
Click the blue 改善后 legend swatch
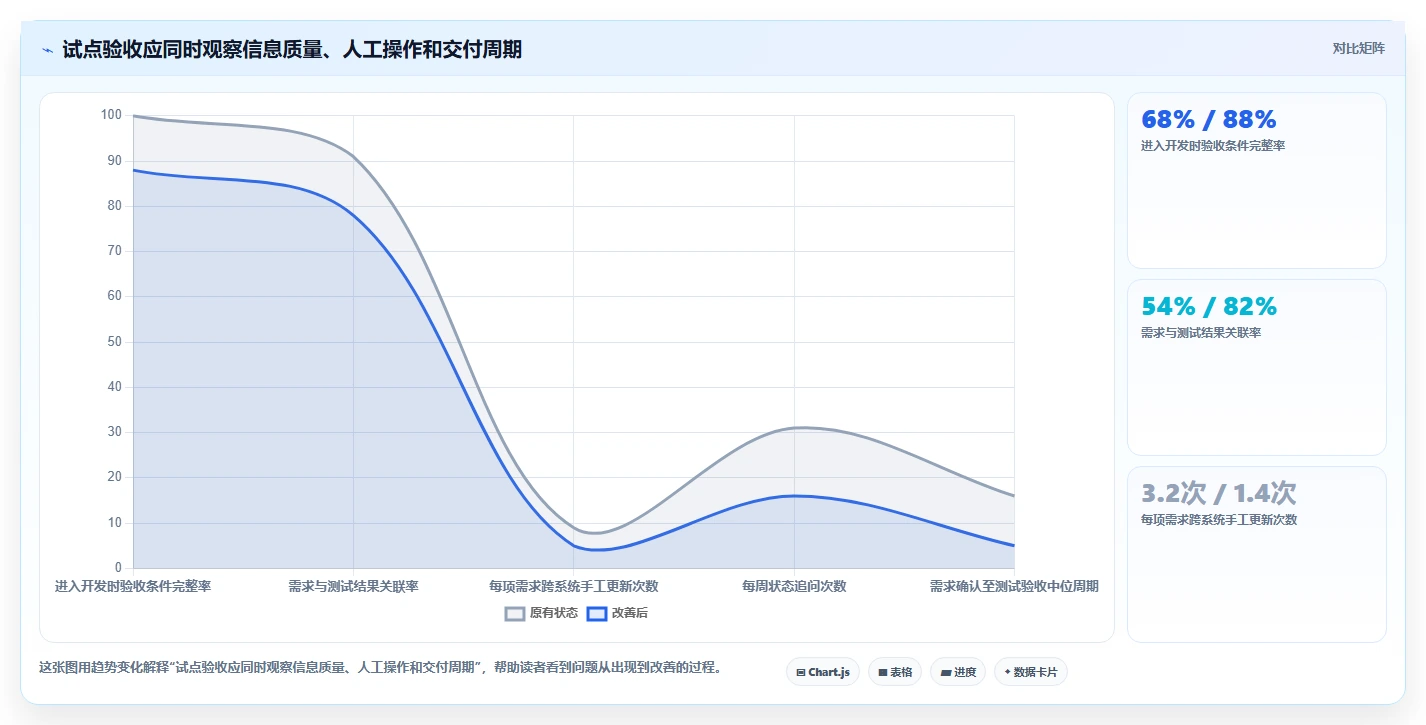pos(597,613)
